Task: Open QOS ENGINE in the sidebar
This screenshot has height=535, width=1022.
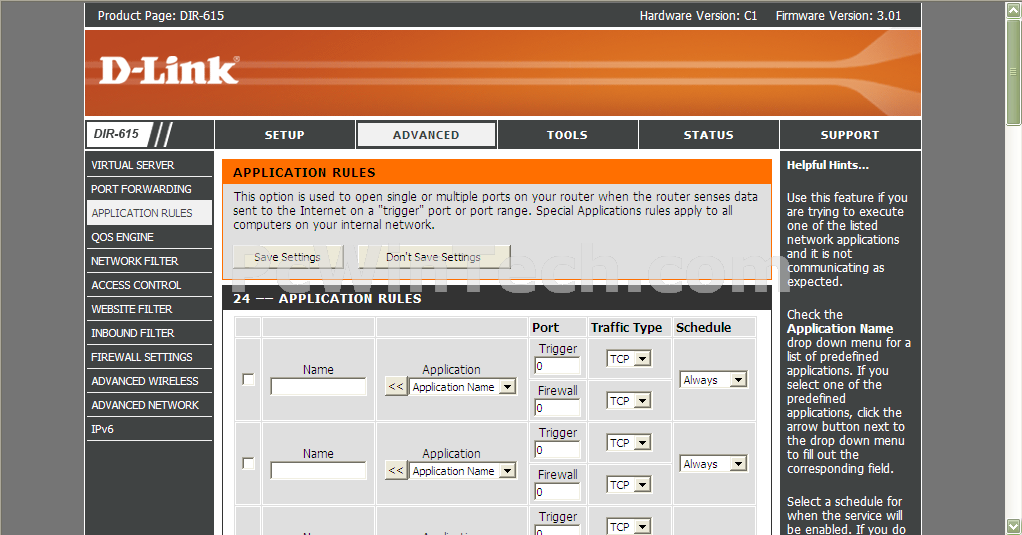Action: [x=149, y=237]
